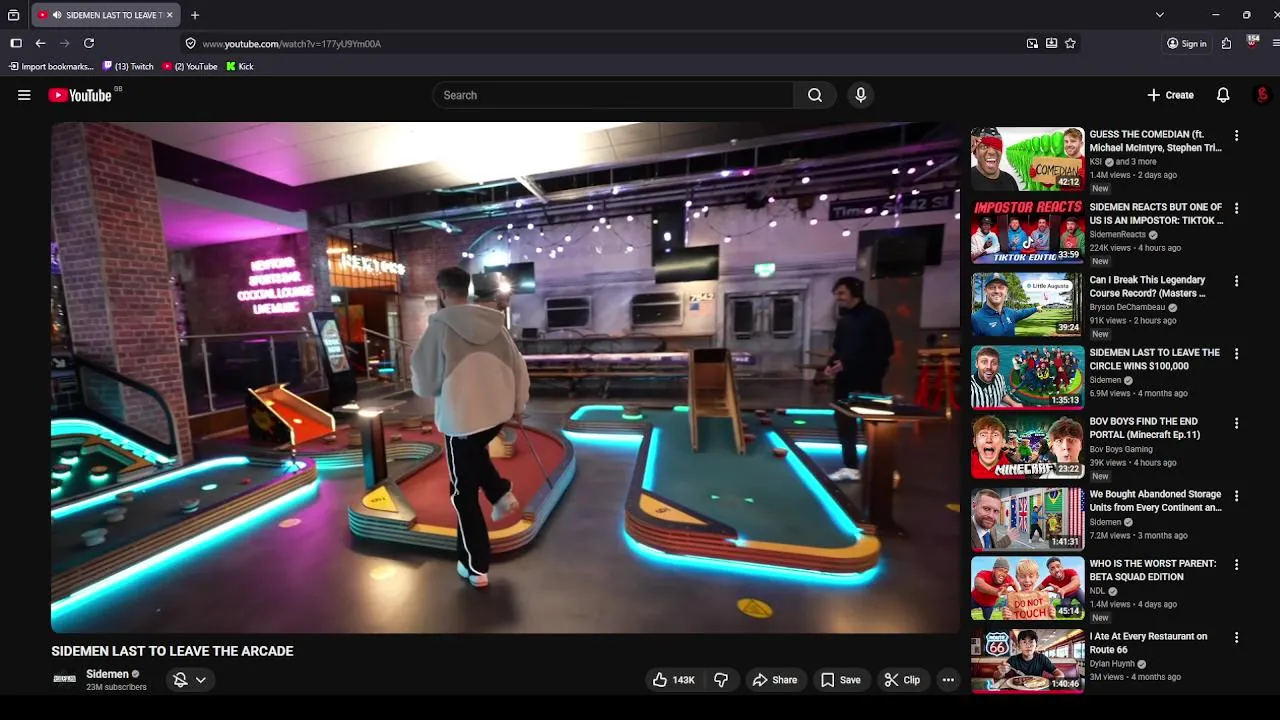Open the GUESS THE COMEDIAN thumbnail
The height and width of the screenshot is (720, 1280).
[x=1027, y=159]
